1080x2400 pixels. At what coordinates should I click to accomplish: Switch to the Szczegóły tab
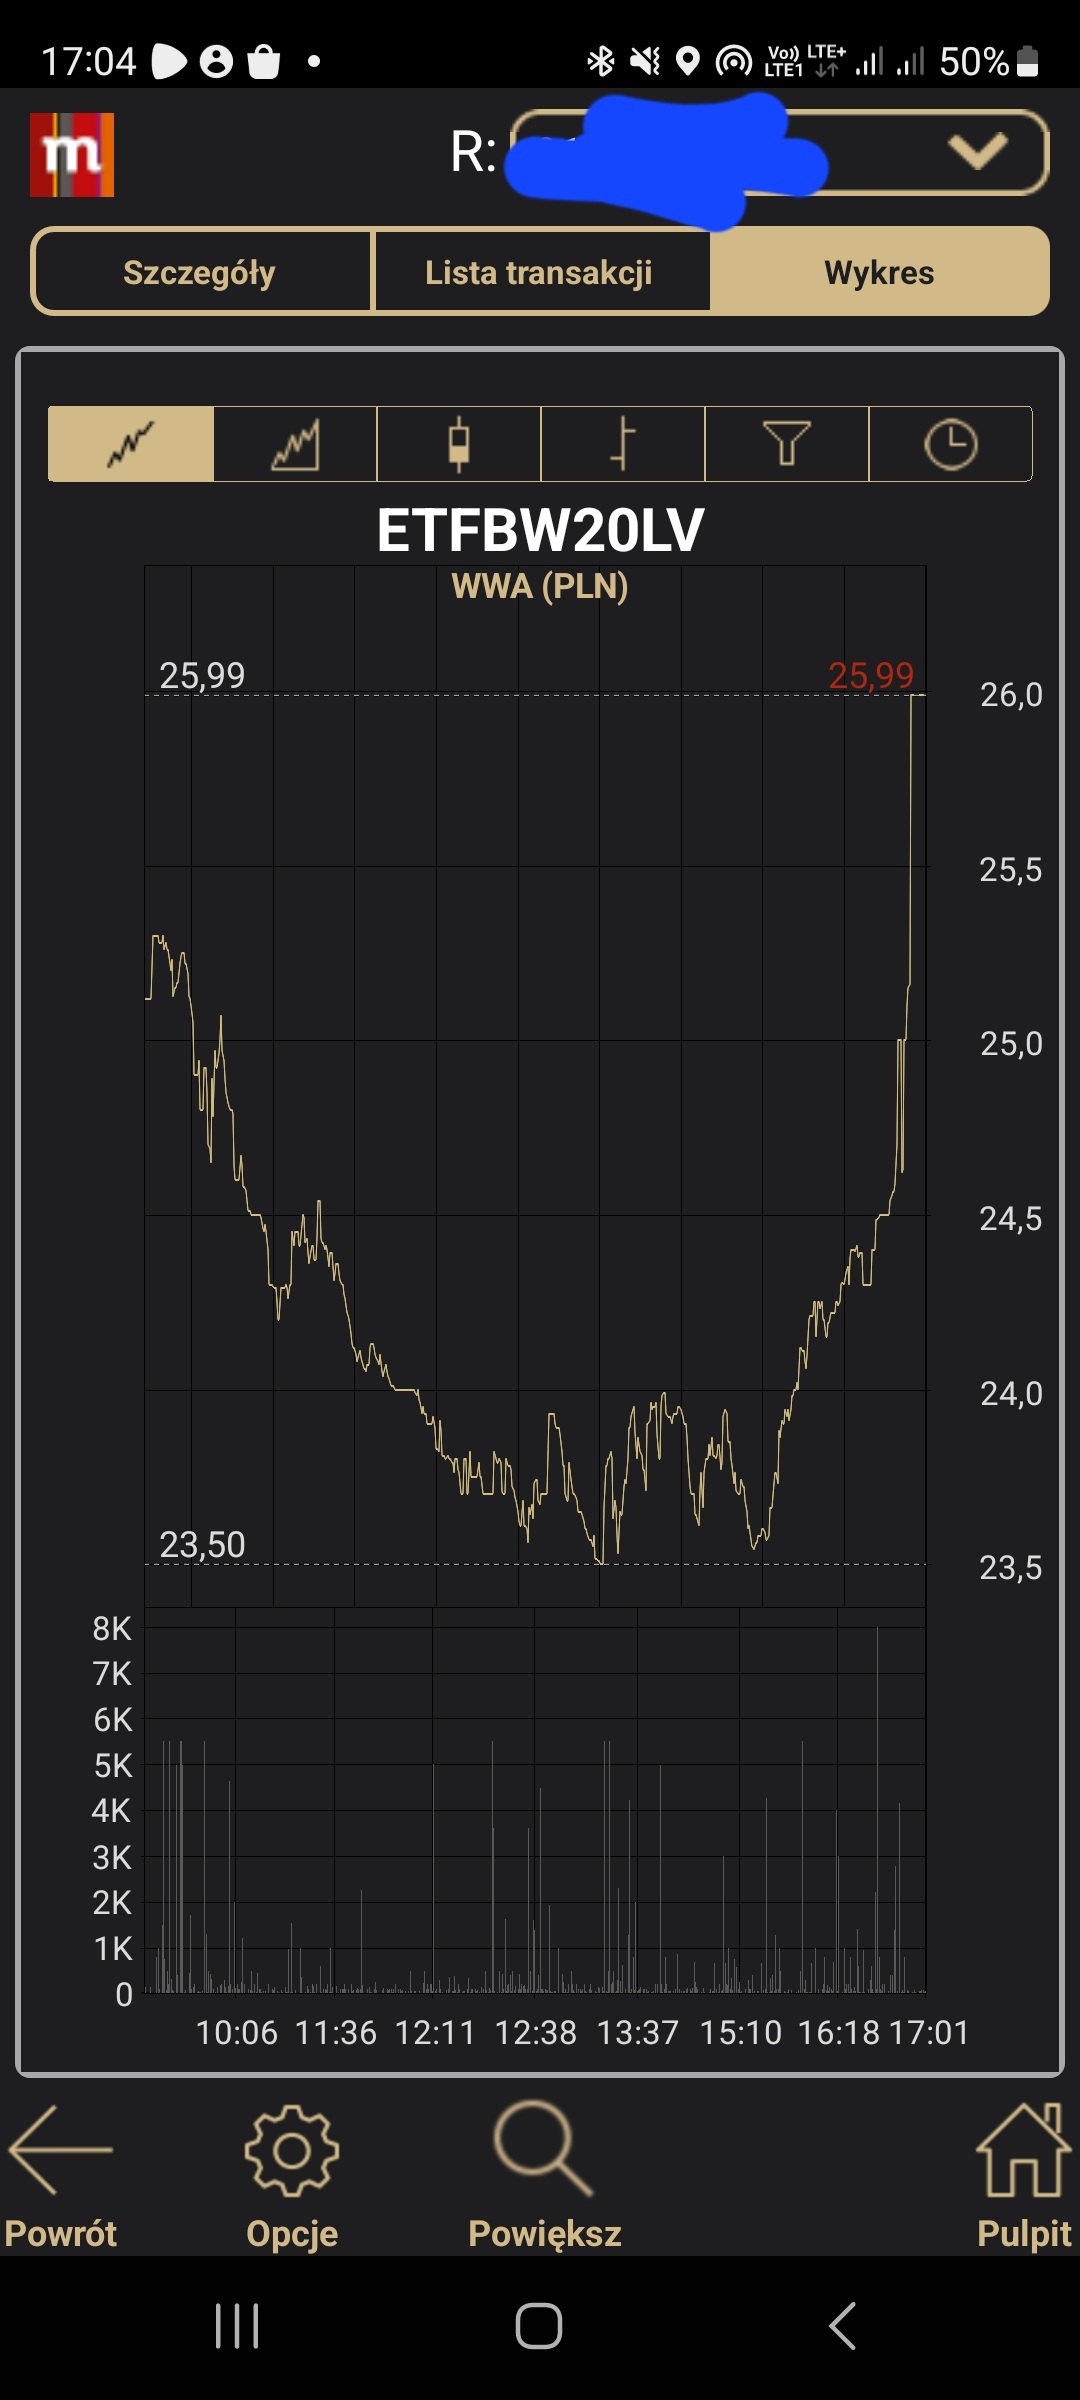click(201, 272)
